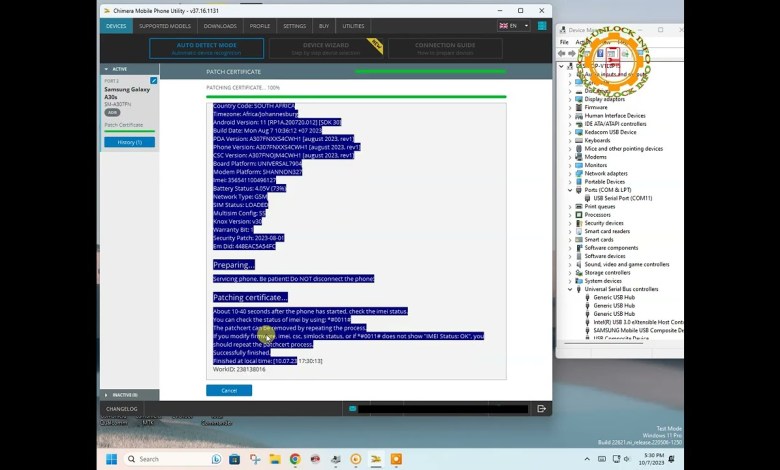Click the edit pencil icon on Samsung Galaxy A30s card

154,80
